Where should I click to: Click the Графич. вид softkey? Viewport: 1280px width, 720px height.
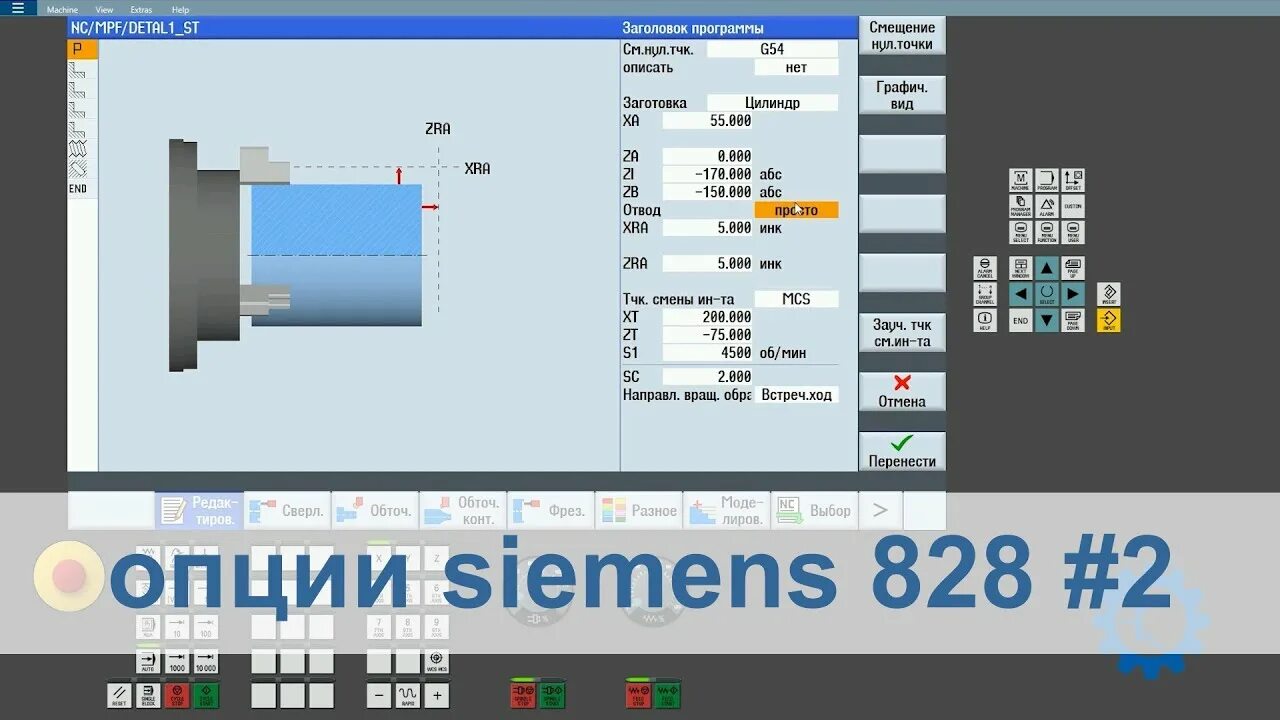coord(902,95)
